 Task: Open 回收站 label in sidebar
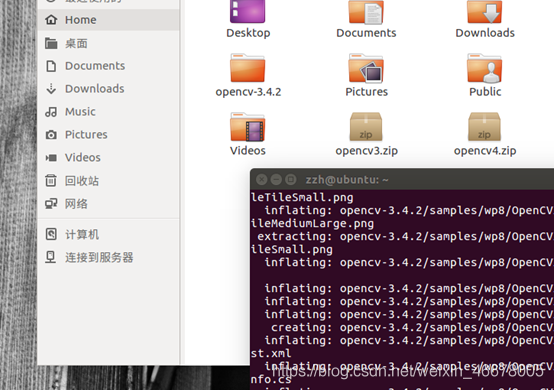click(82, 181)
